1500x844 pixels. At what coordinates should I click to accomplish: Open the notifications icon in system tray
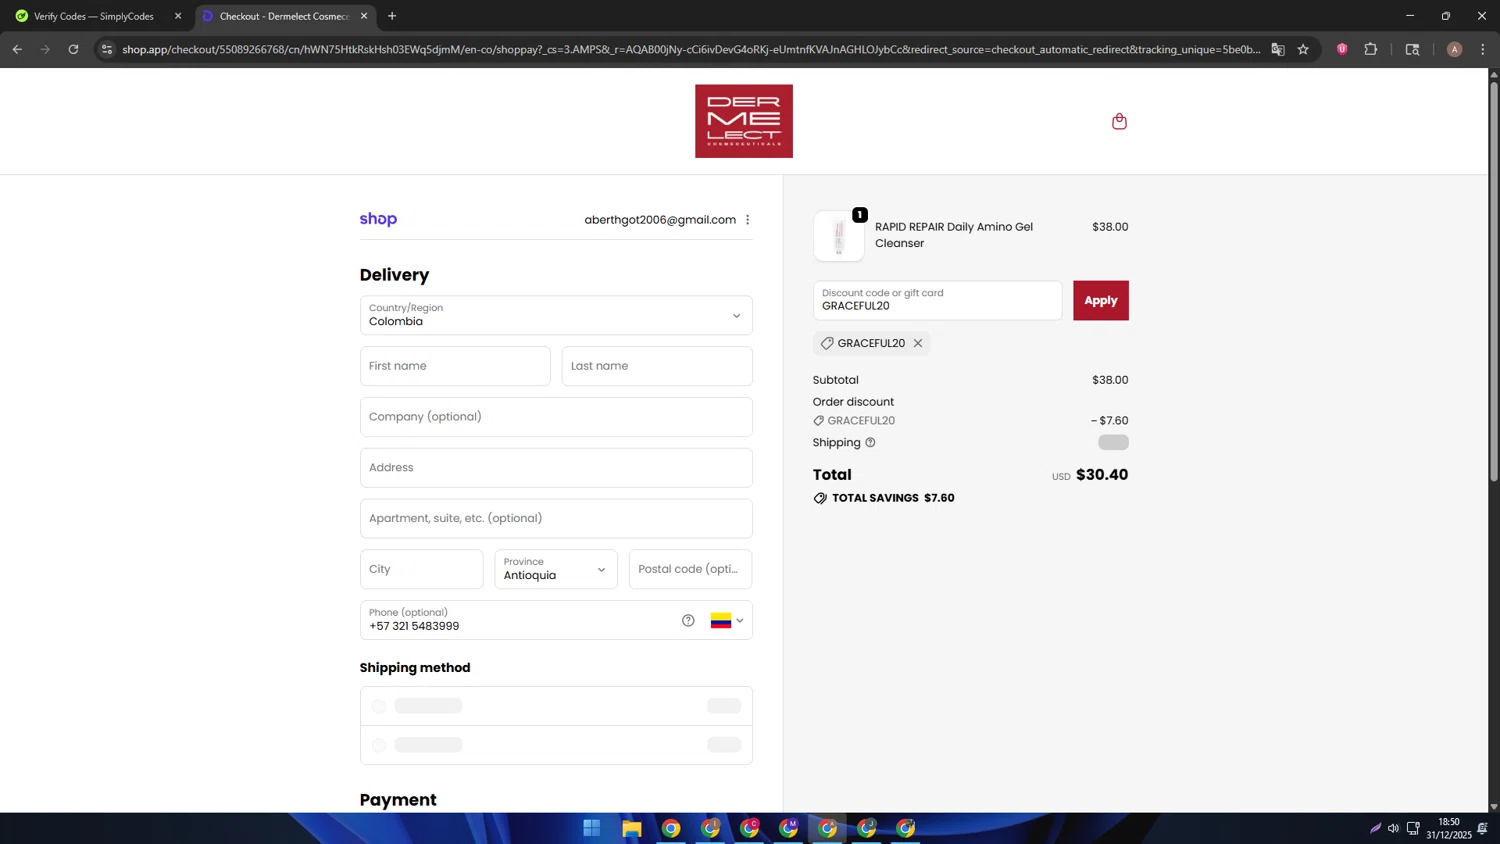pos(1483,828)
